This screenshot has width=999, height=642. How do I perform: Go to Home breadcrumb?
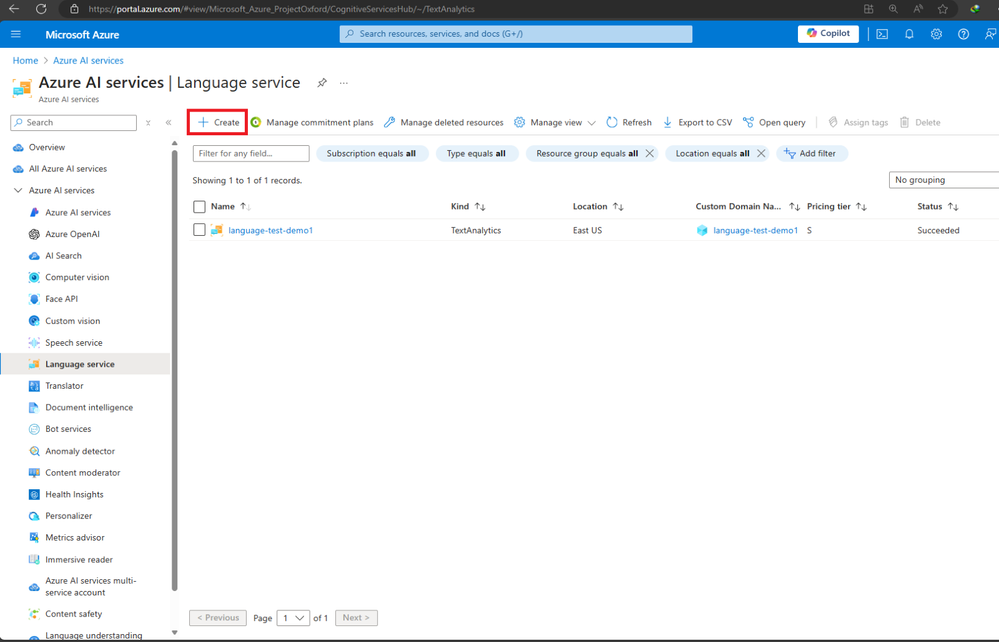point(25,61)
